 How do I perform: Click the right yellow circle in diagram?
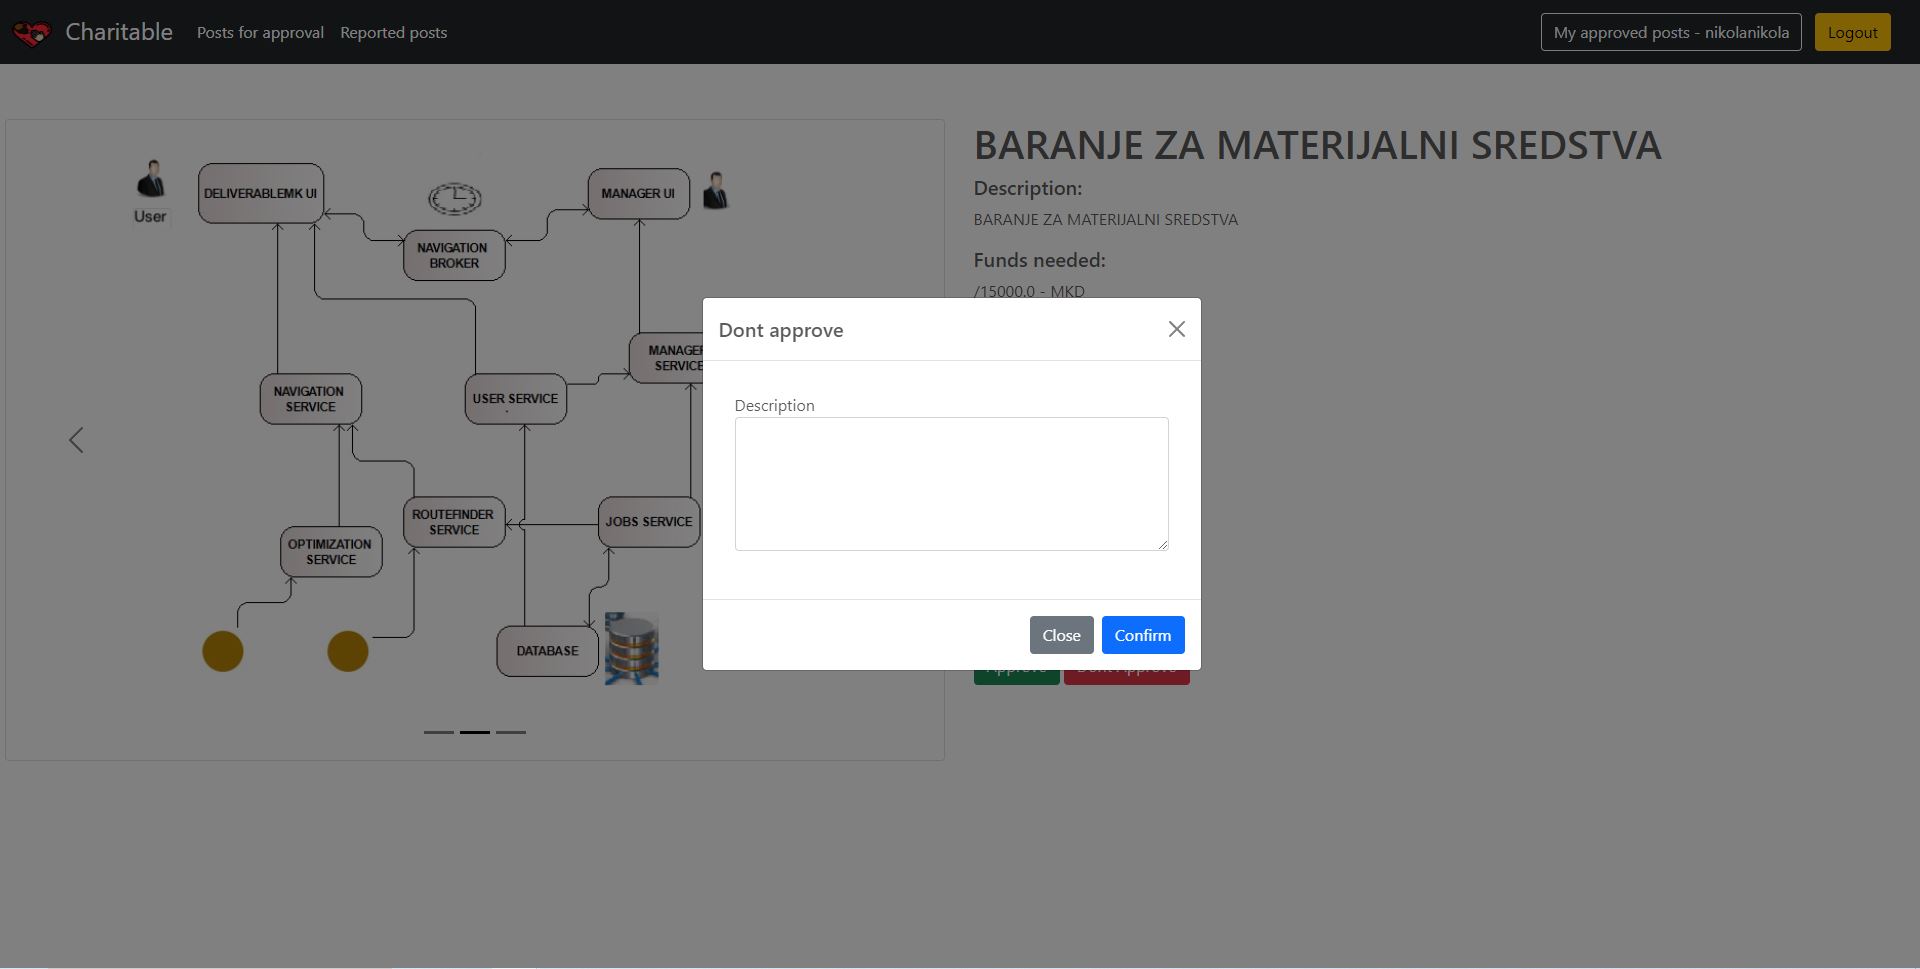tap(348, 652)
